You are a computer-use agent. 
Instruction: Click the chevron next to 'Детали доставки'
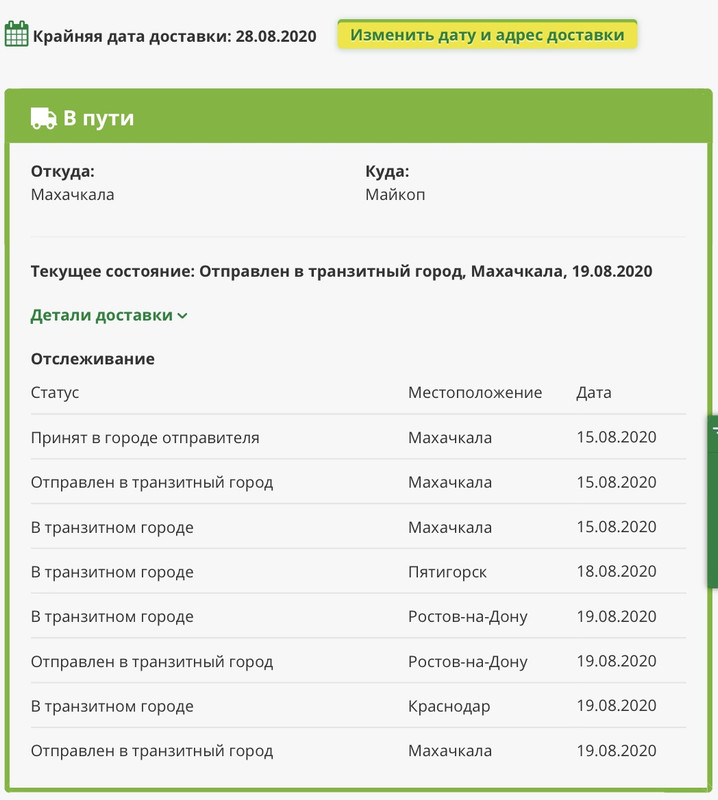182,316
